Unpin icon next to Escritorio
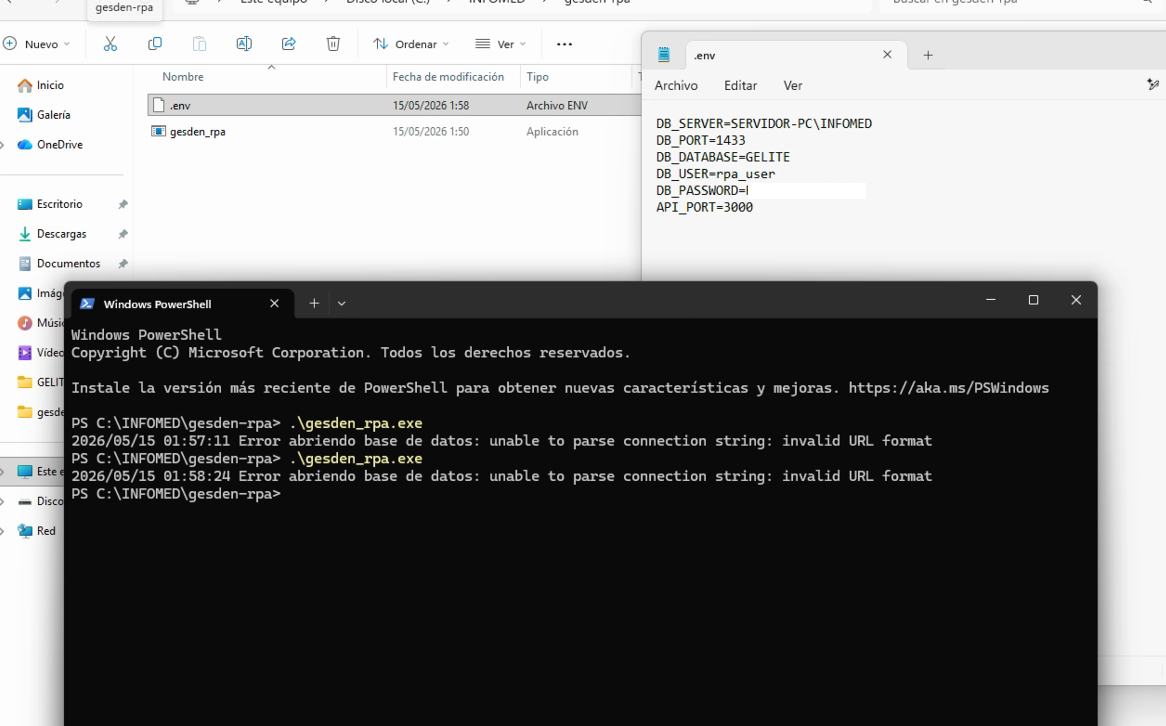The width and height of the screenshot is (1166, 726). (x=123, y=204)
